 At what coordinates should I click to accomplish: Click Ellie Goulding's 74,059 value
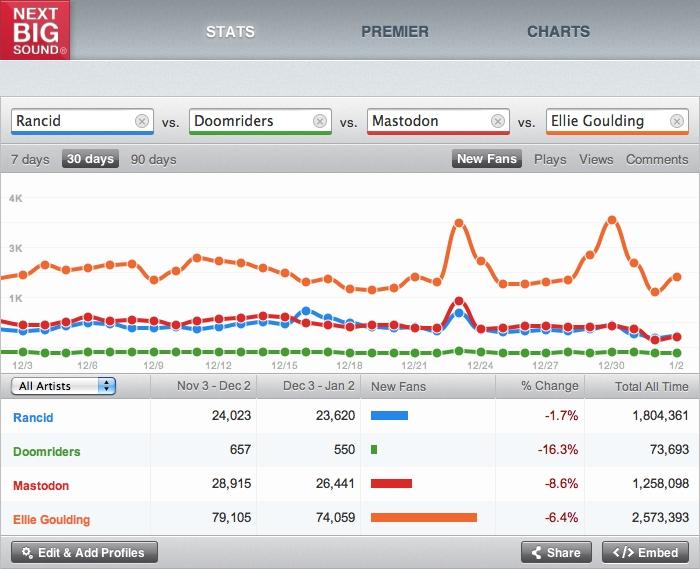coord(335,517)
